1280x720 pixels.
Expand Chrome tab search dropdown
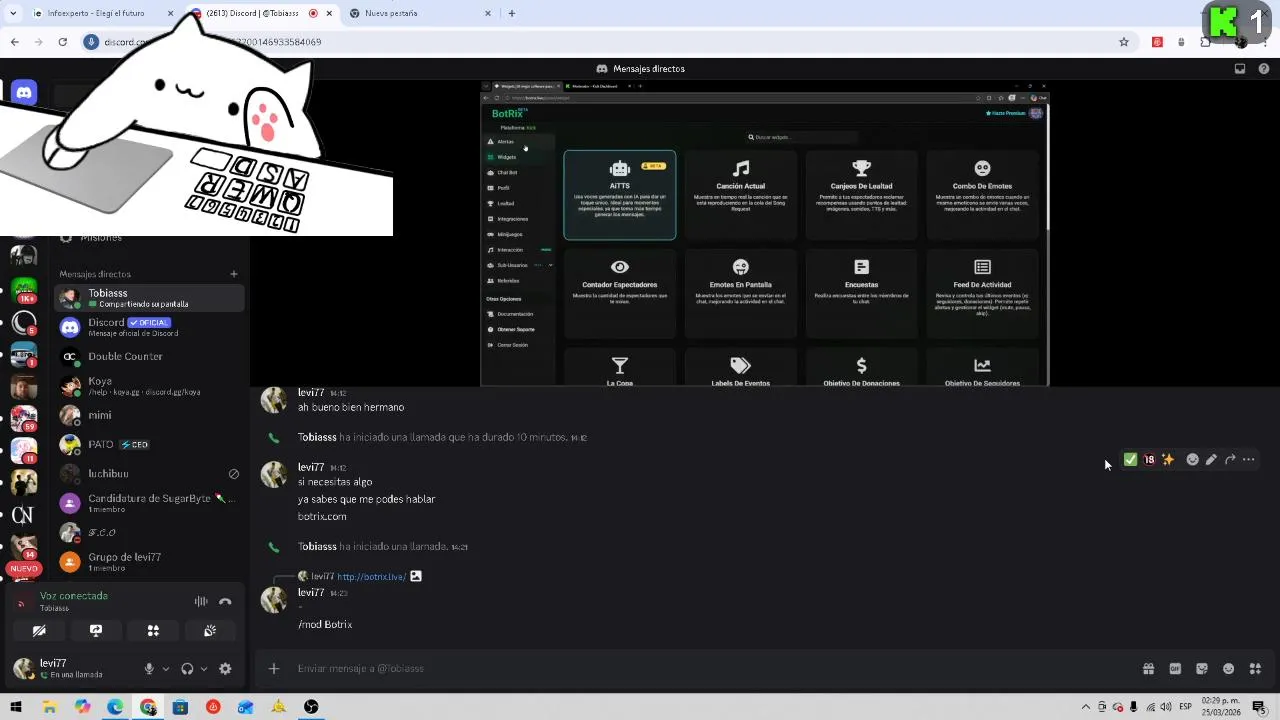(x=13, y=13)
